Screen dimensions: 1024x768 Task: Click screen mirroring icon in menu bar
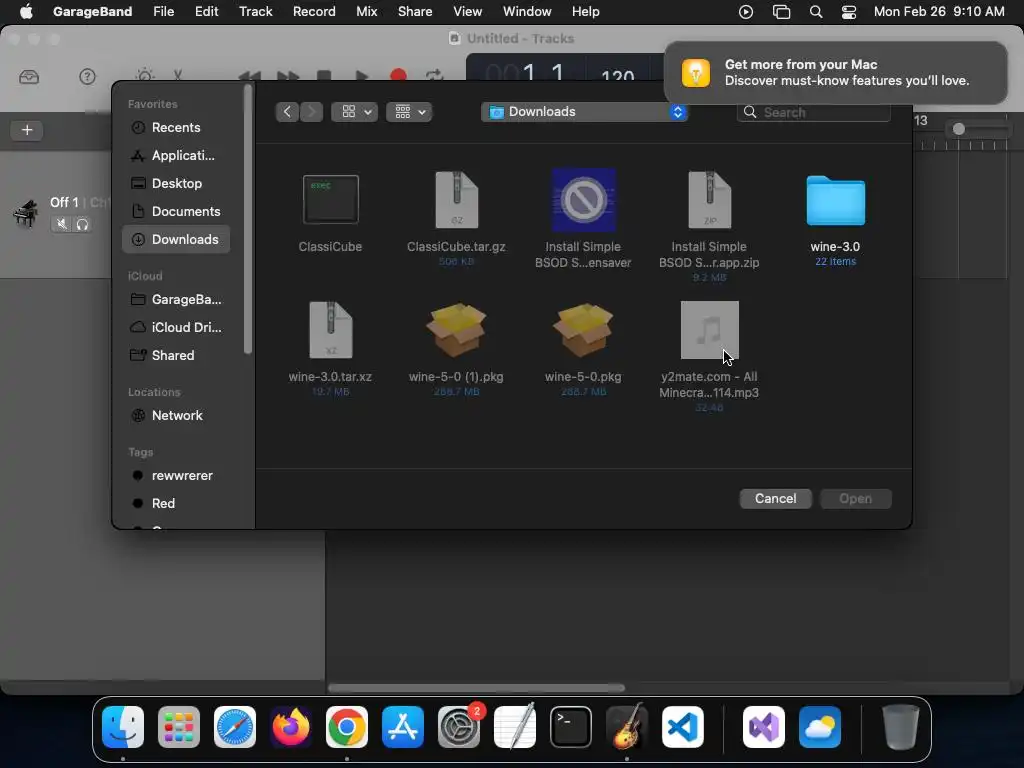pyautogui.click(x=781, y=12)
